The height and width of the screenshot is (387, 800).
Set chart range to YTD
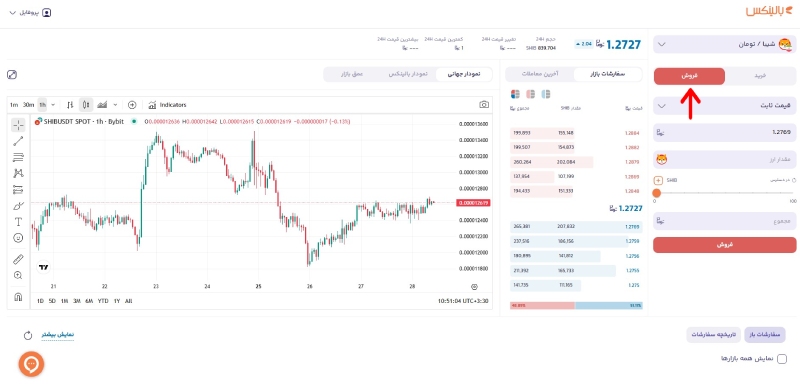pyautogui.click(x=103, y=301)
